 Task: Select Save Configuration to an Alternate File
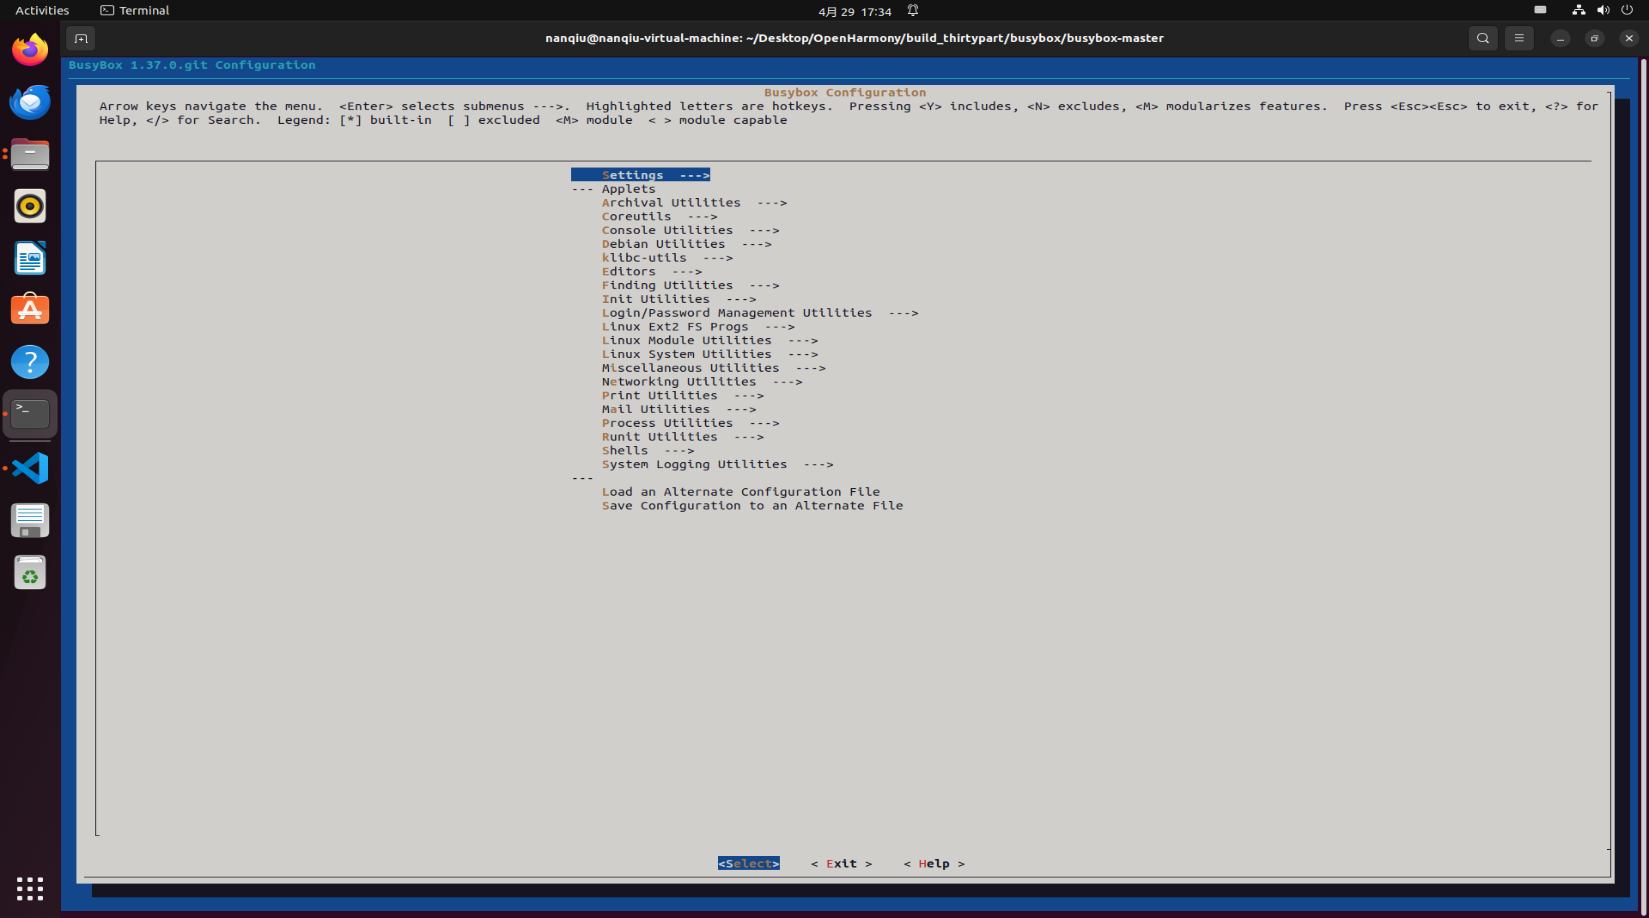pyautogui.click(x=752, y=506)
